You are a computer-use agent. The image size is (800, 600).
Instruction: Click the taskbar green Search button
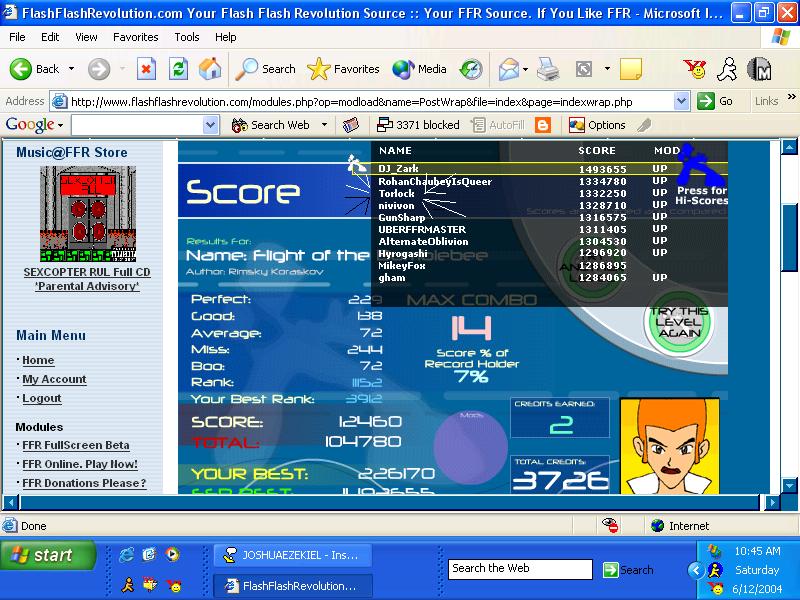[628, 569]
